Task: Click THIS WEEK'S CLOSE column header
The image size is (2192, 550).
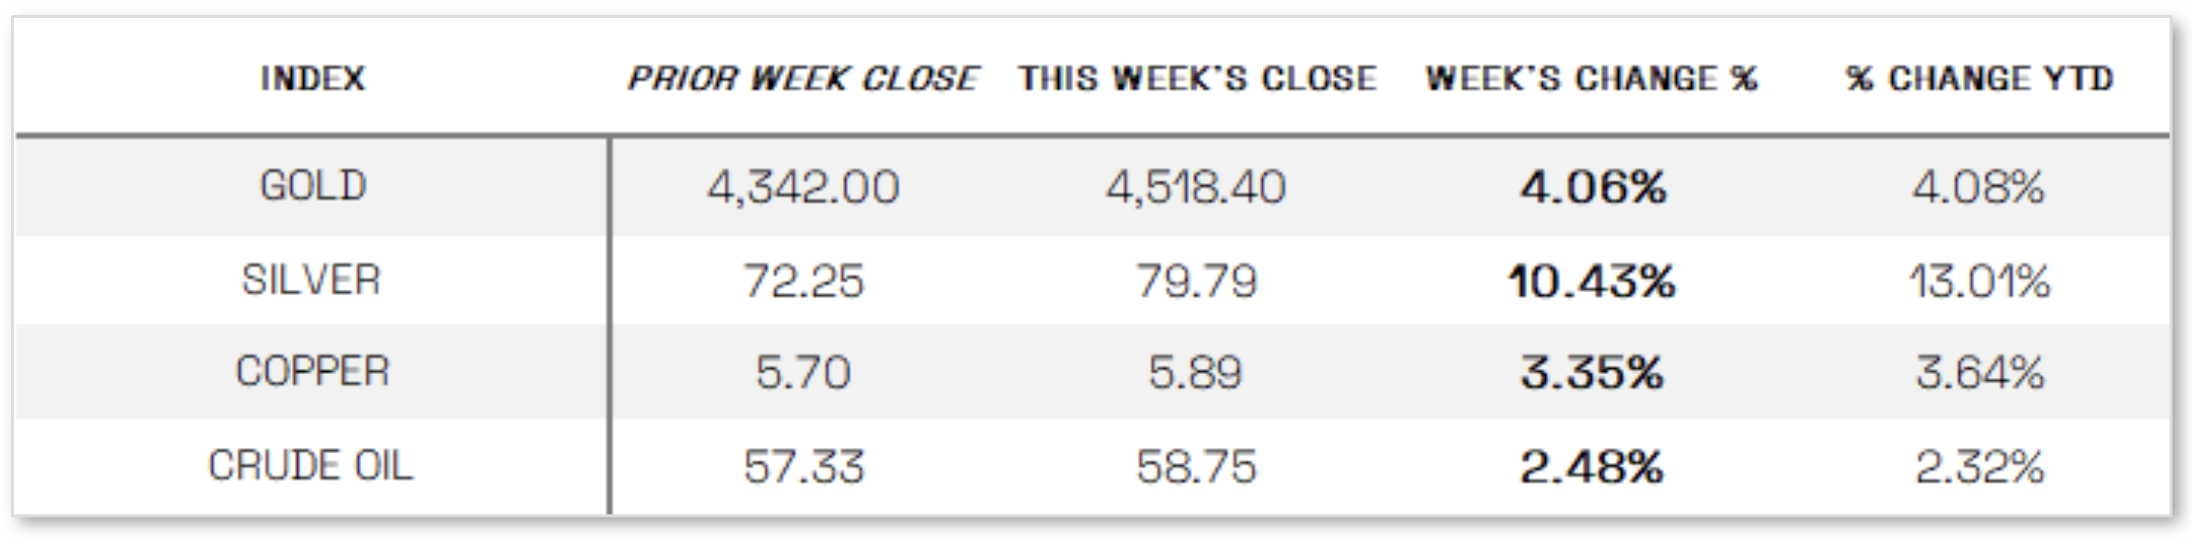Action: pyautogui.click(x=1197, y=78)
